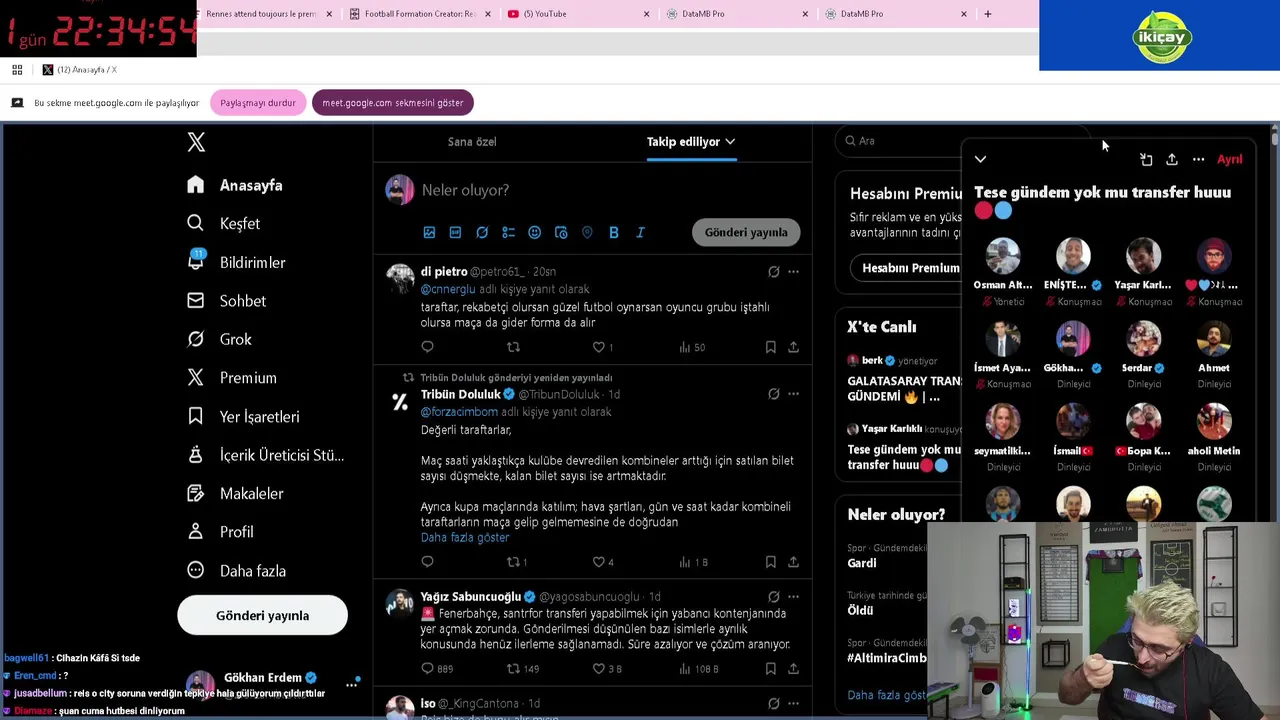The height and width of the screenshot is (720, 1280).
Task: Open the @forzacimbom mention link
Action: pos(459,412)
